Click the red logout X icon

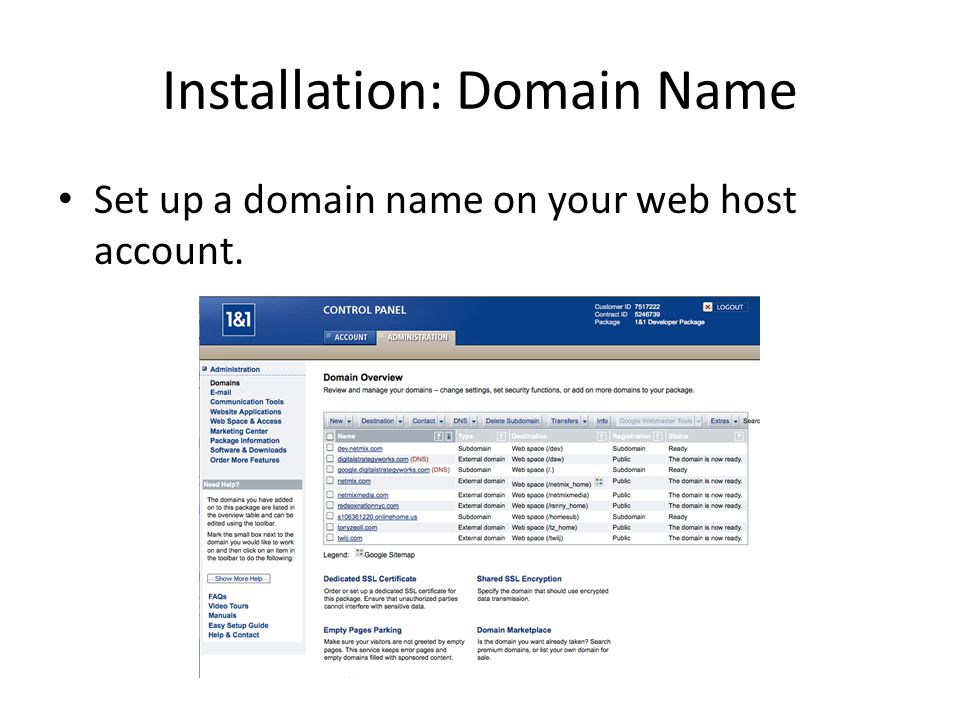coord(708,307)
